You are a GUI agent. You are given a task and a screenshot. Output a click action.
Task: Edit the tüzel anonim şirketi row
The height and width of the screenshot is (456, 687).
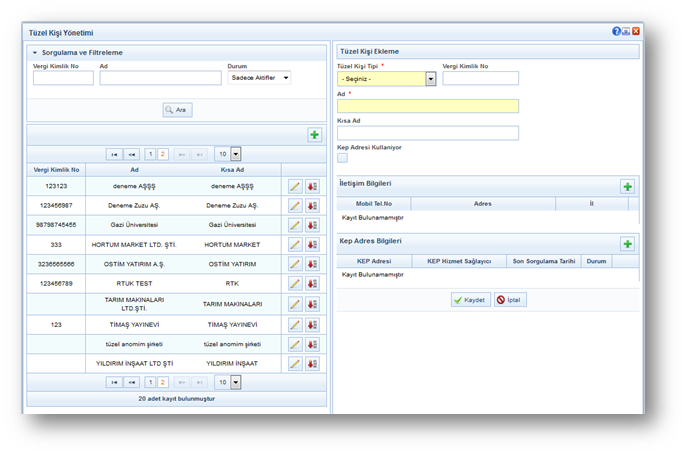coord(295,344)
